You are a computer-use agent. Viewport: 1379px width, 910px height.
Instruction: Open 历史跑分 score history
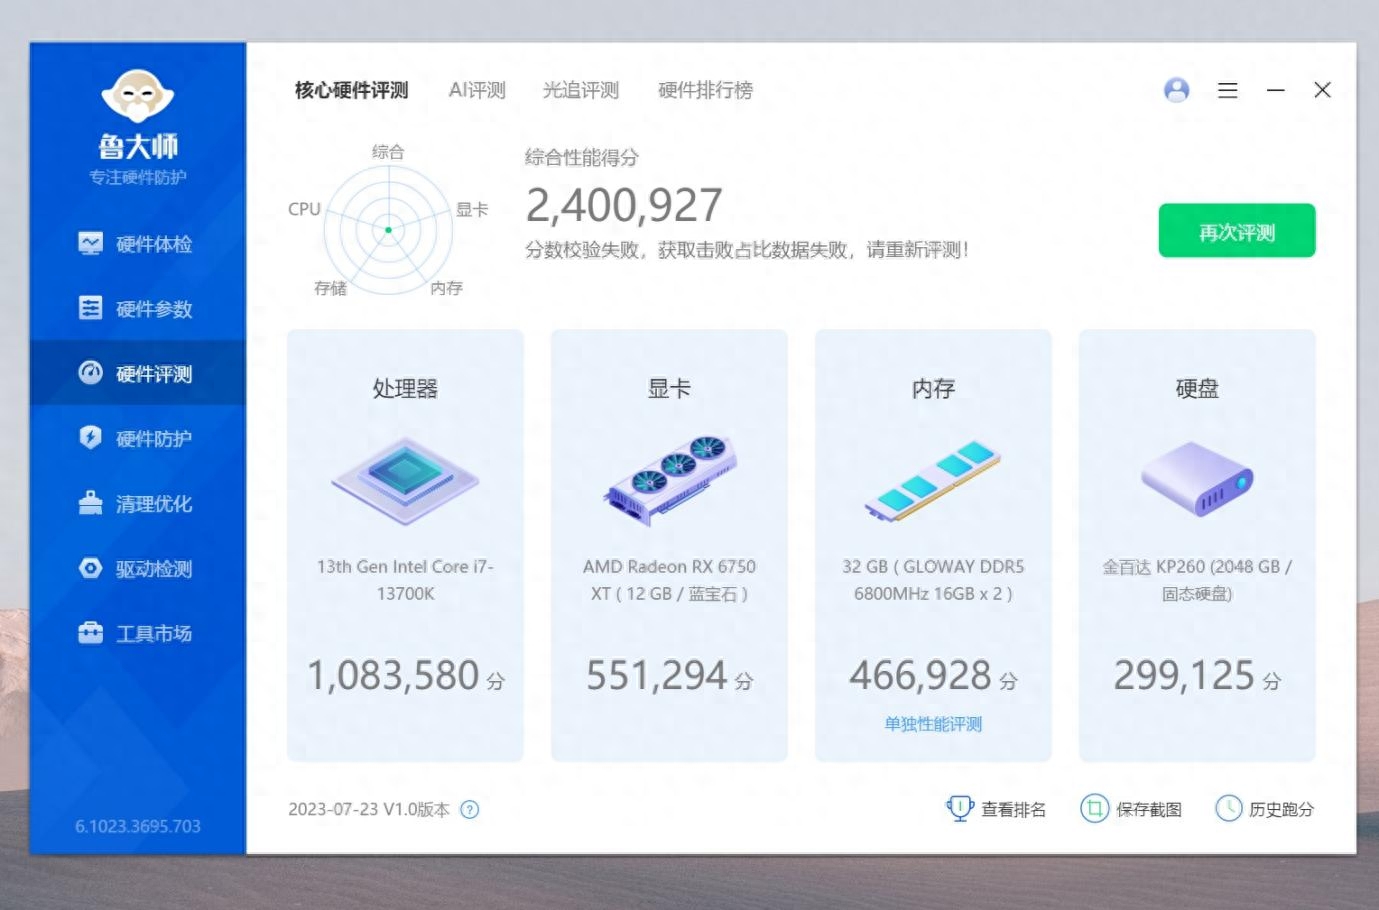coord(1281,810)
